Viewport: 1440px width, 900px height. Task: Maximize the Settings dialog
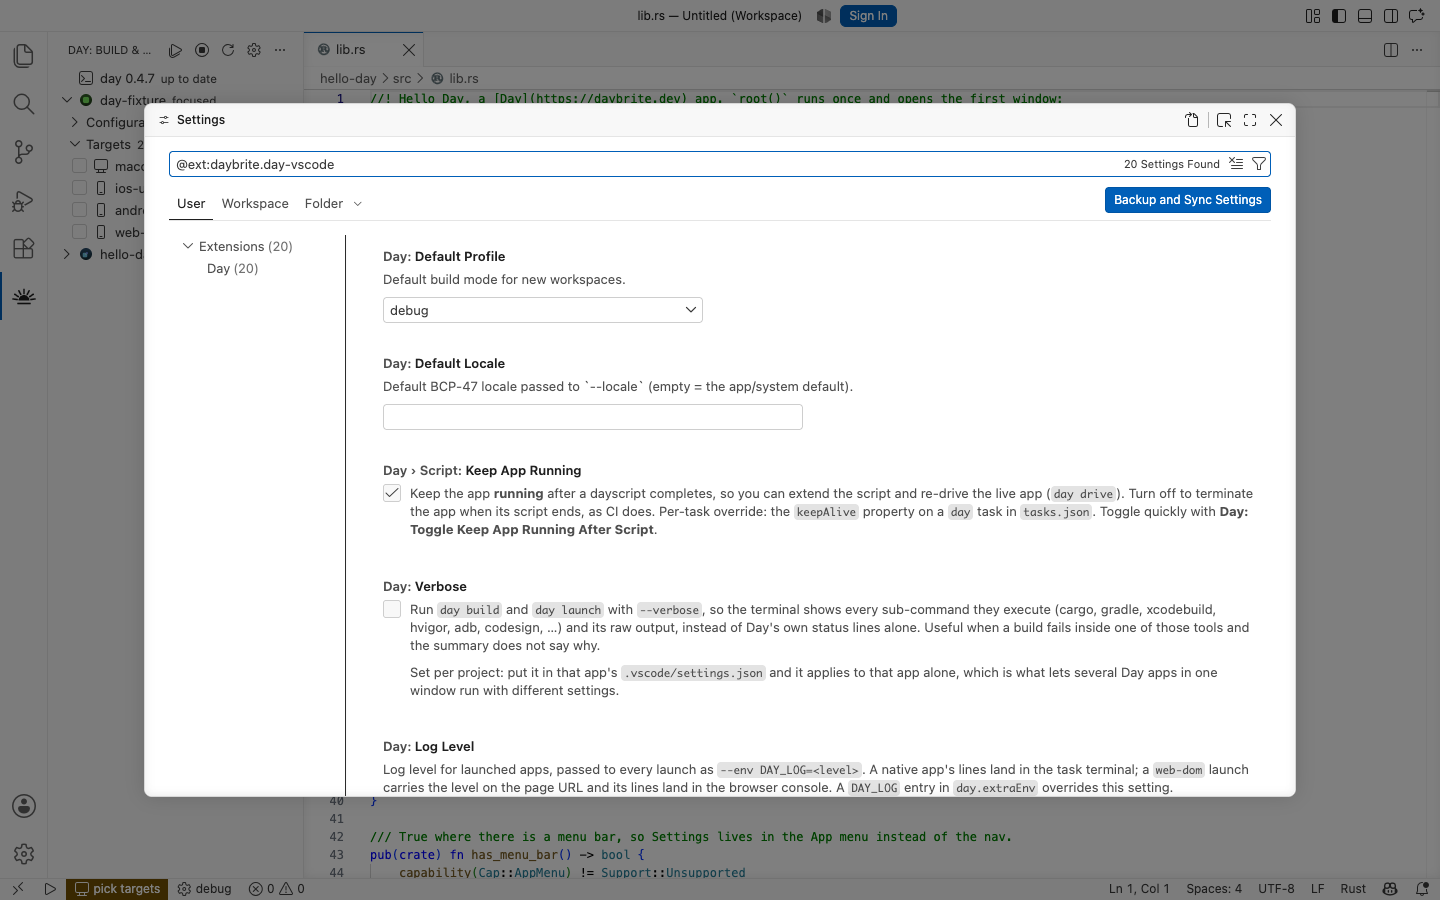coord(1250,120)
